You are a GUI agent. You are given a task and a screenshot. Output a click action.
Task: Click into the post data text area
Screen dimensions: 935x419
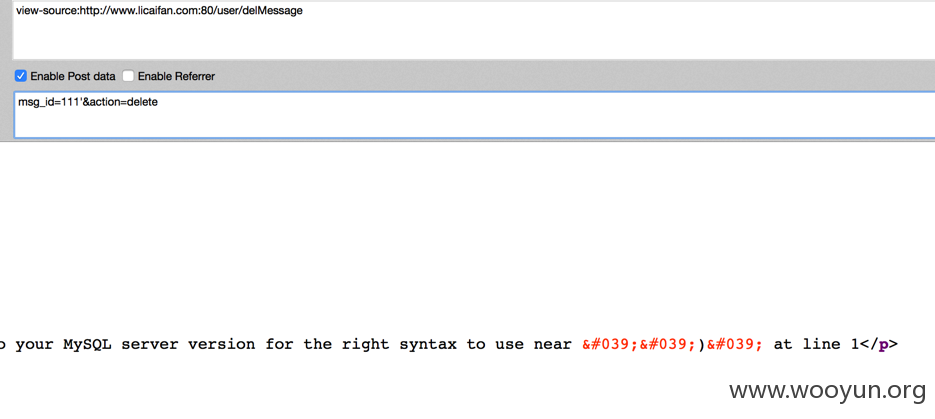pos(475,114)
